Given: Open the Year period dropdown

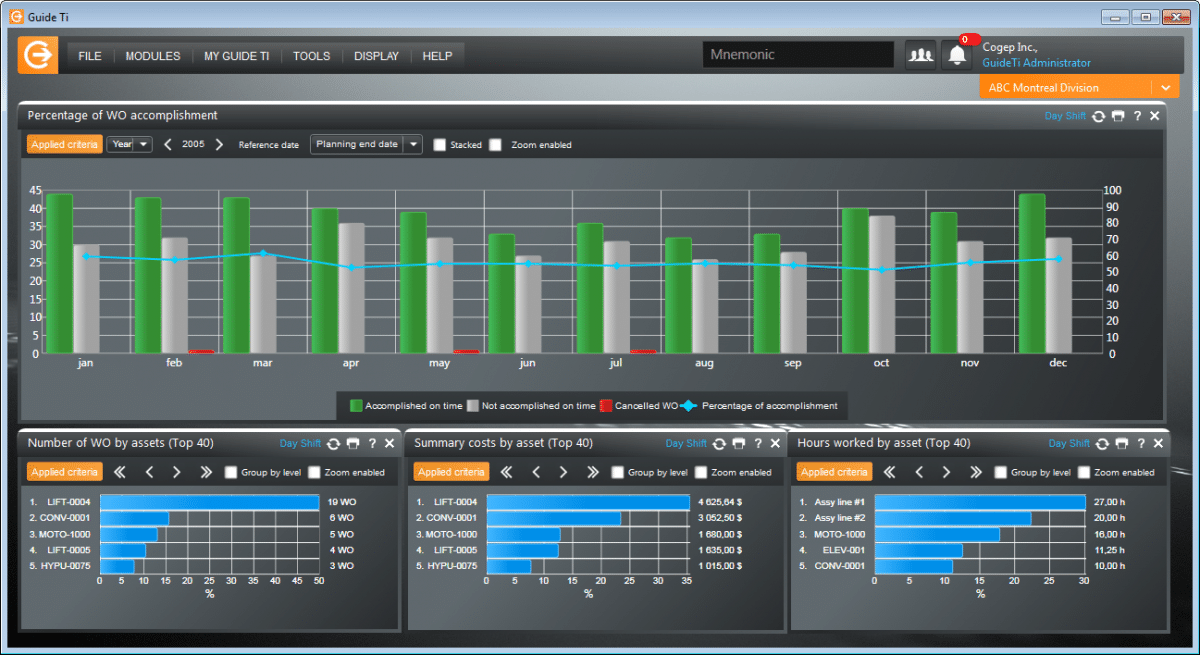Looking at the screenshot, I should point(130,145).
